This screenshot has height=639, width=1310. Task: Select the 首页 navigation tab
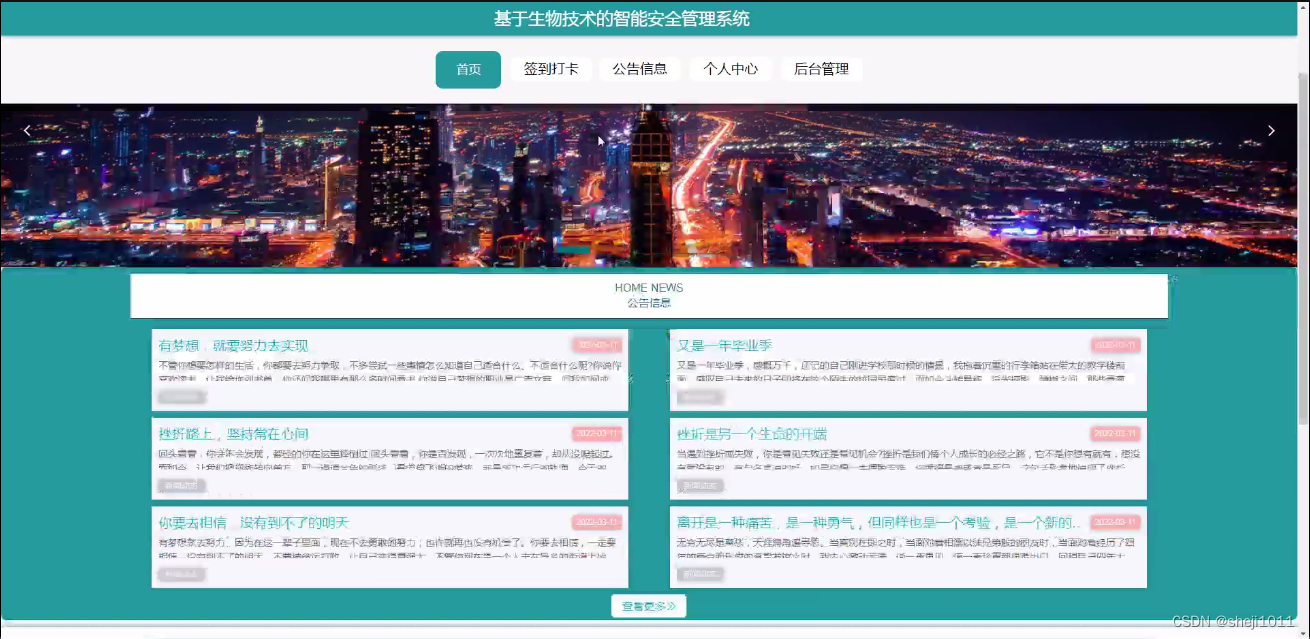(467, 69)
